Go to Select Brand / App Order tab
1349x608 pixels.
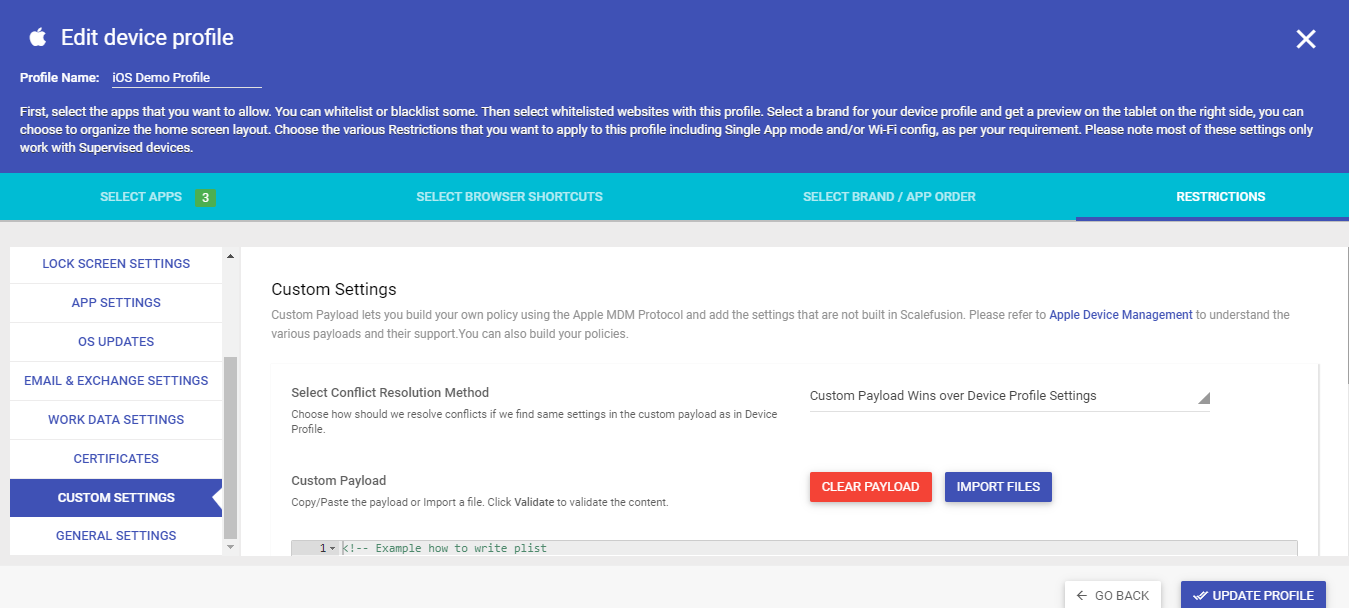pyautogui.click(x=889, y=197)
